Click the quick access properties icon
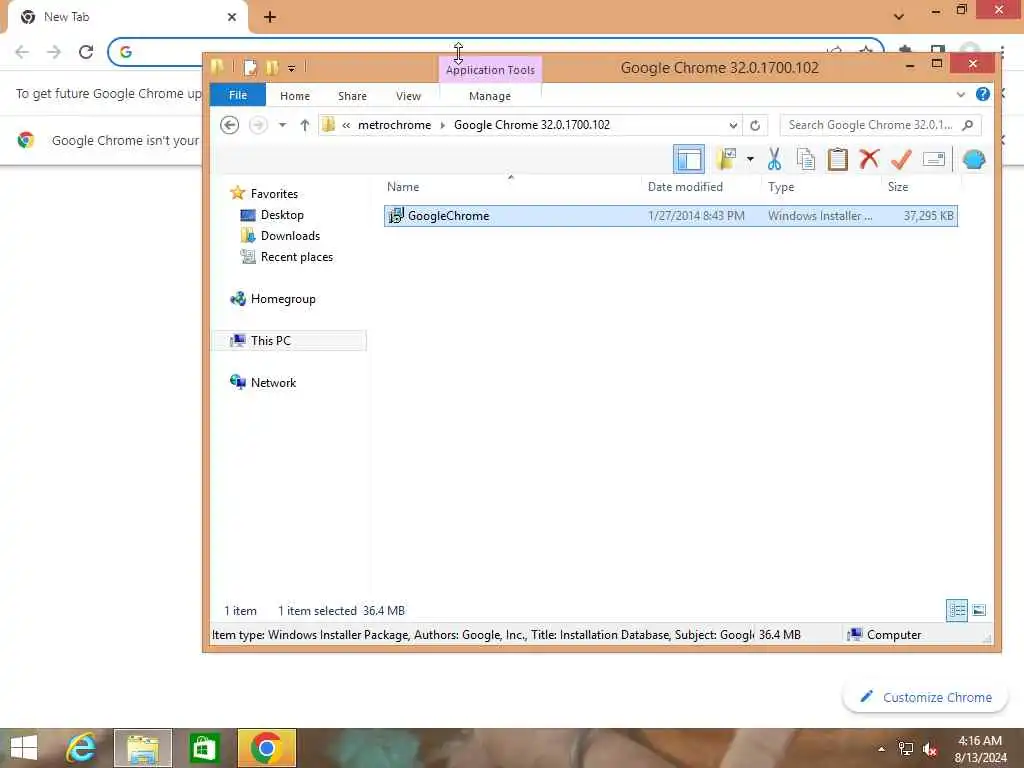The width and height of the screenshot is (1024, 768). (x=250, y=67)
